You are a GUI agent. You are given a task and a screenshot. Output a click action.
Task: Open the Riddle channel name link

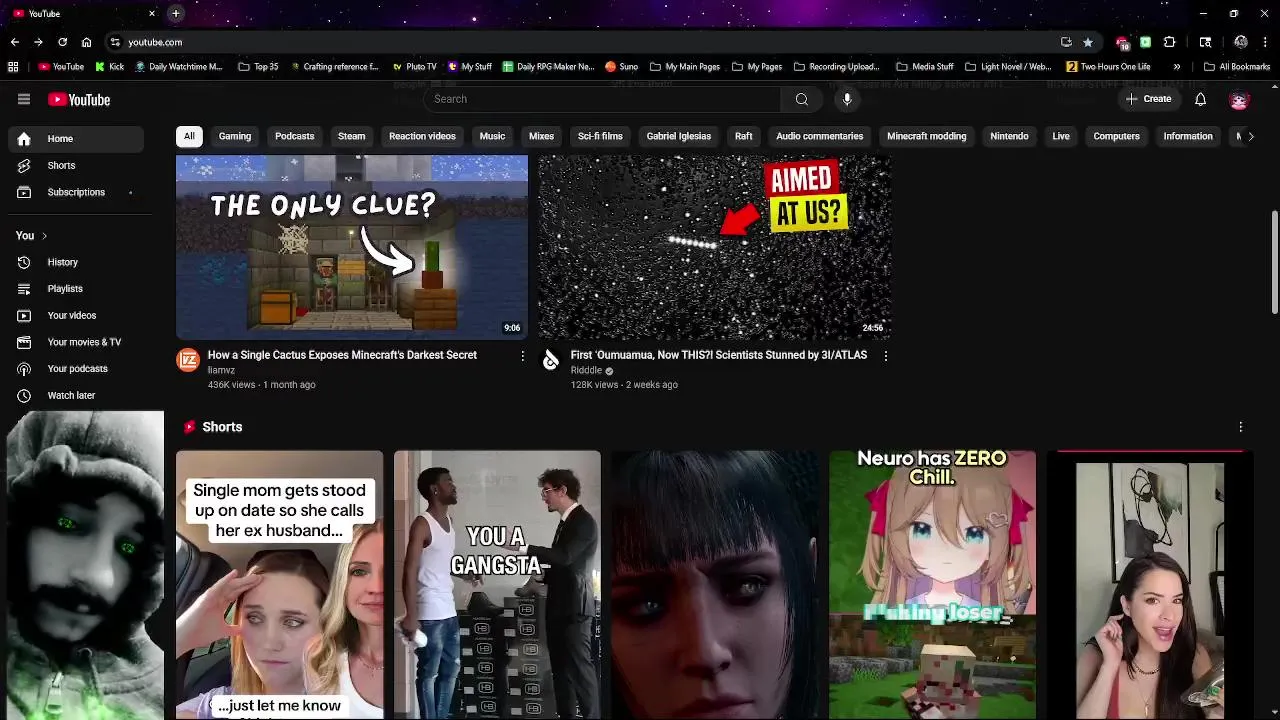pos(586,370)
